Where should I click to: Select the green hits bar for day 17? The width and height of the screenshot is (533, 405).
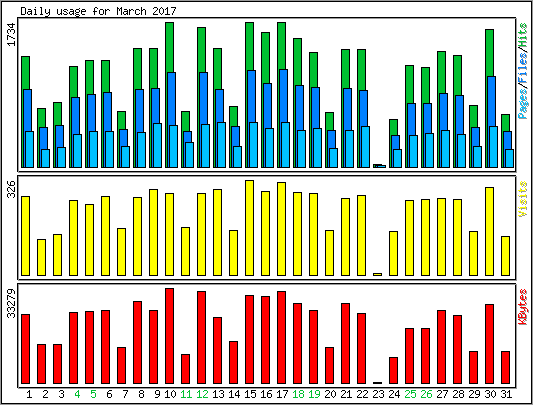tap(281, 46)
